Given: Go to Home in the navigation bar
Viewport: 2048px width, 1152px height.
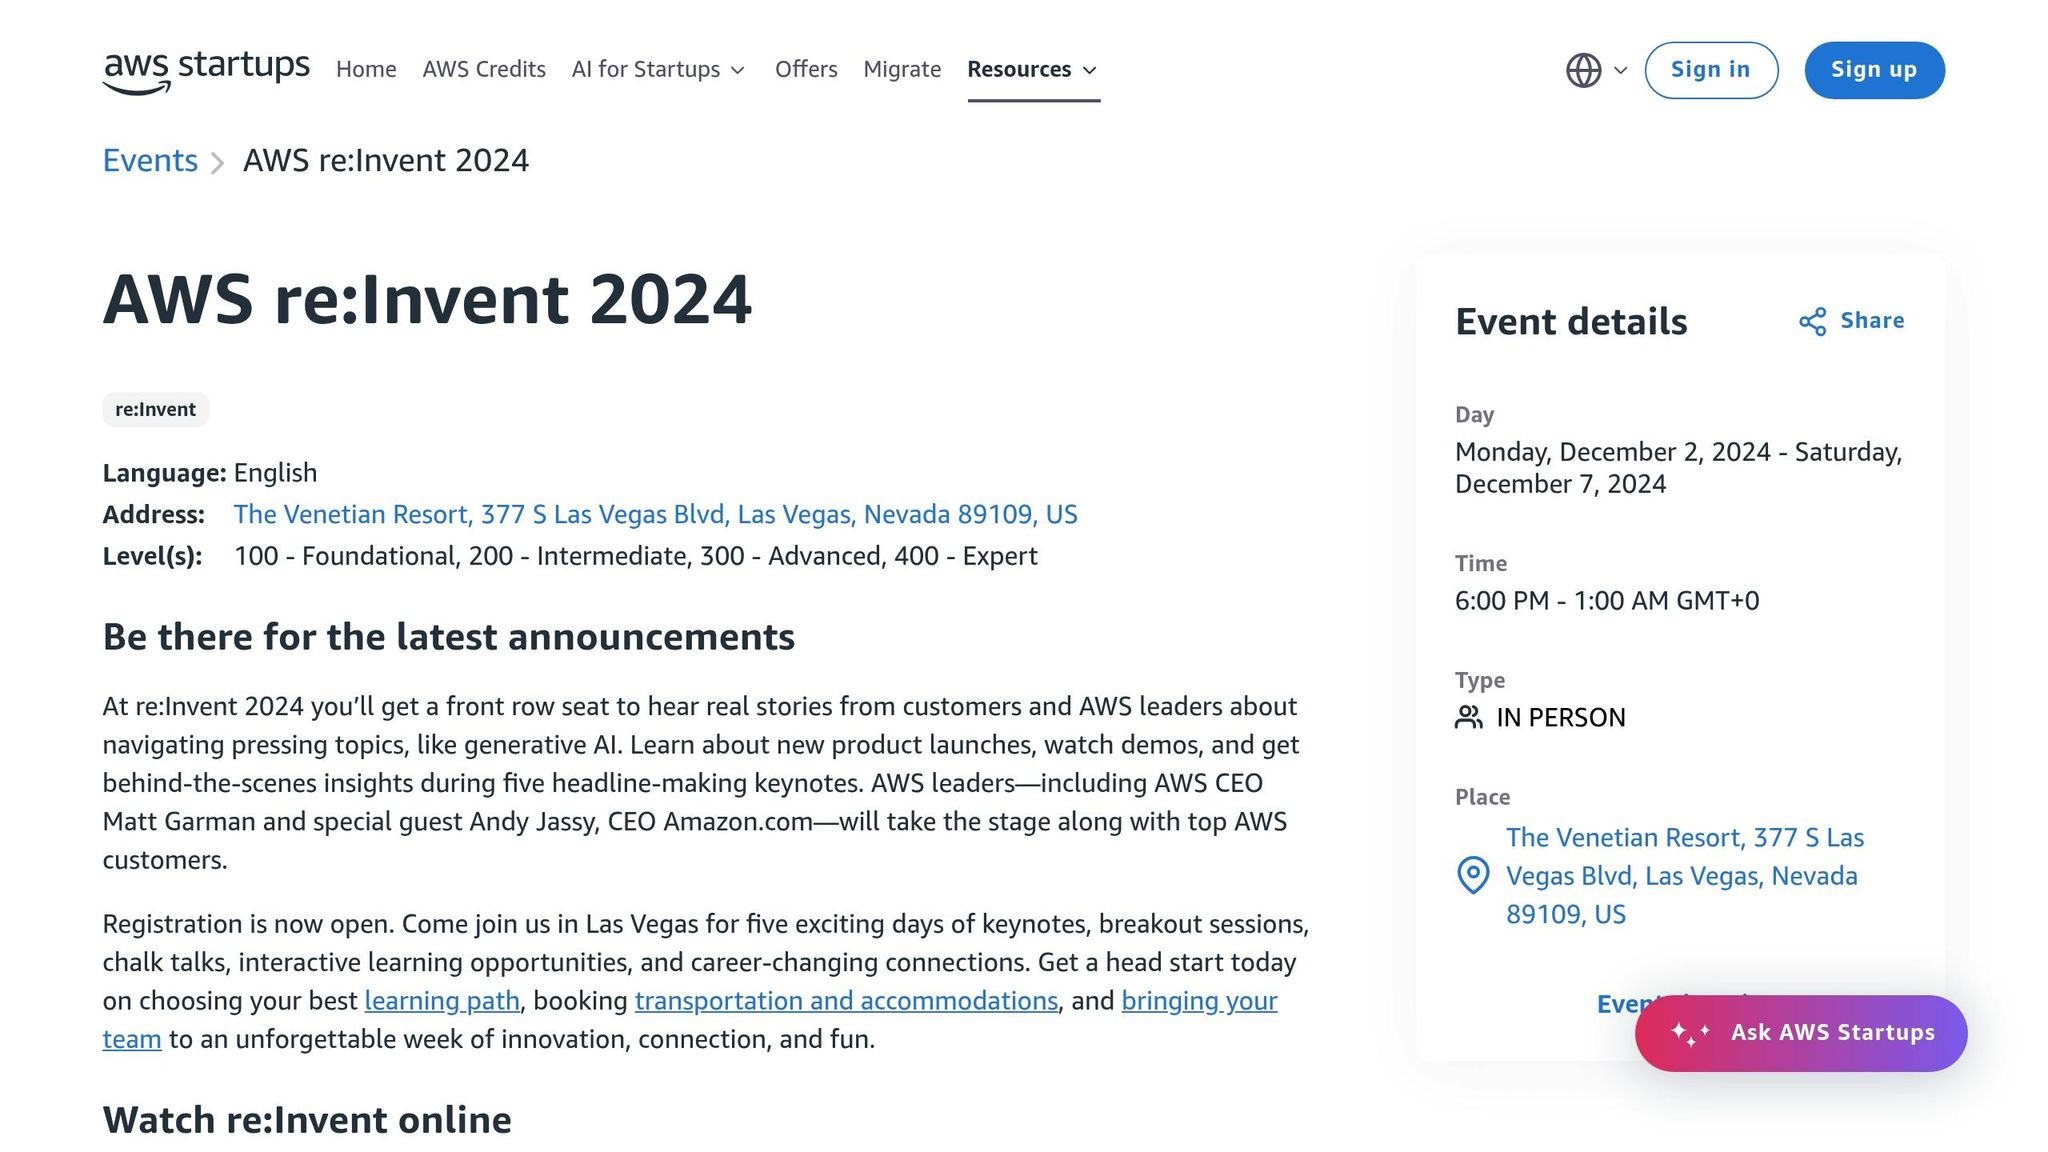Looking at the screenshot, I should tap(366, 69).
